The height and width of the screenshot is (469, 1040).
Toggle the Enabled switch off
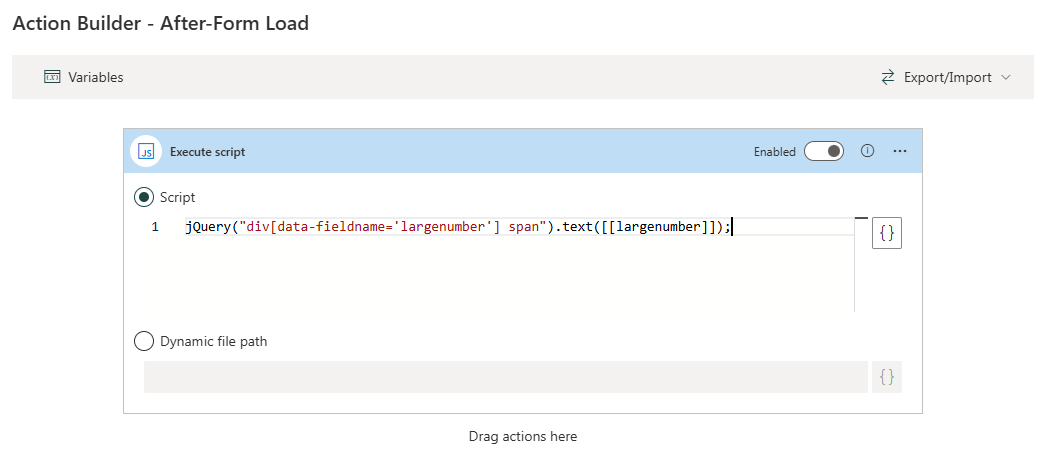pos(824,151)
